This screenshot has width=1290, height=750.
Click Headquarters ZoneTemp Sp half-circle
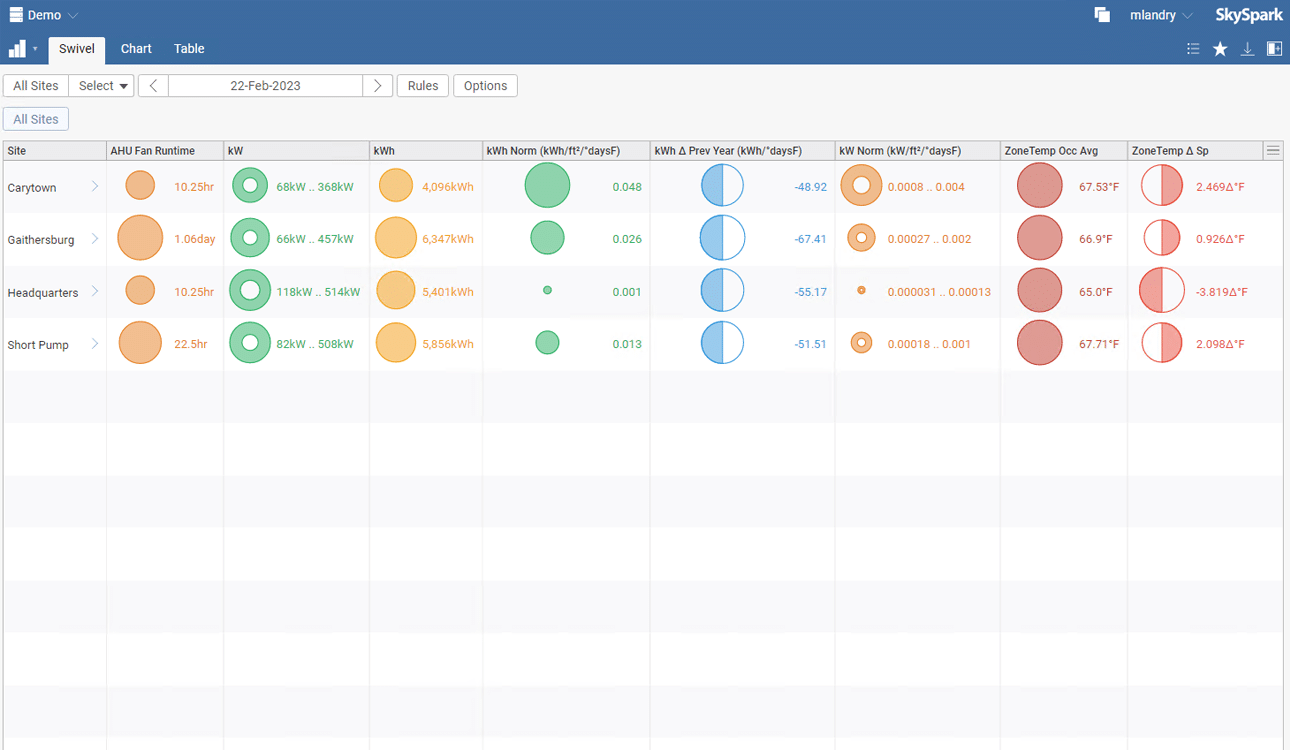tap(1161, 291)
